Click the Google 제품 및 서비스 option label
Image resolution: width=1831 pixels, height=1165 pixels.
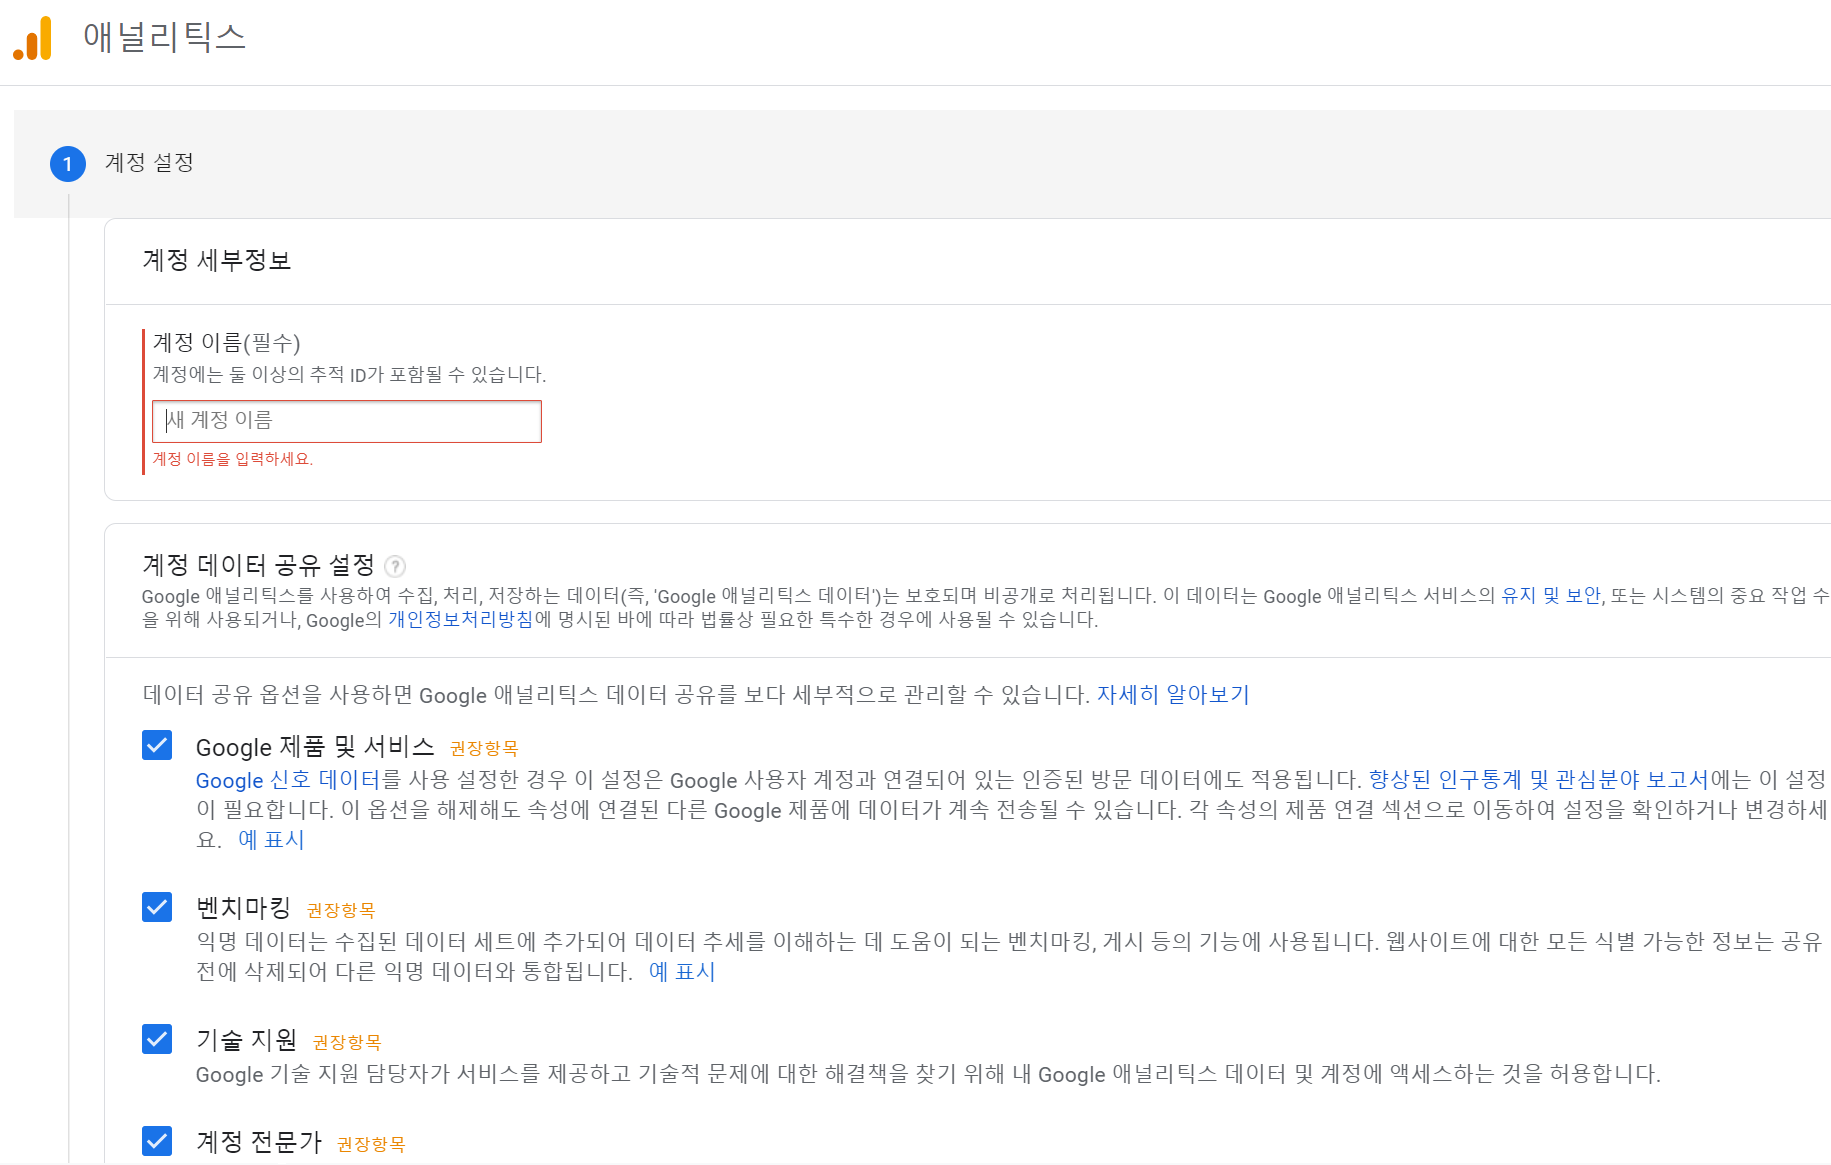(x=315, y=747)
